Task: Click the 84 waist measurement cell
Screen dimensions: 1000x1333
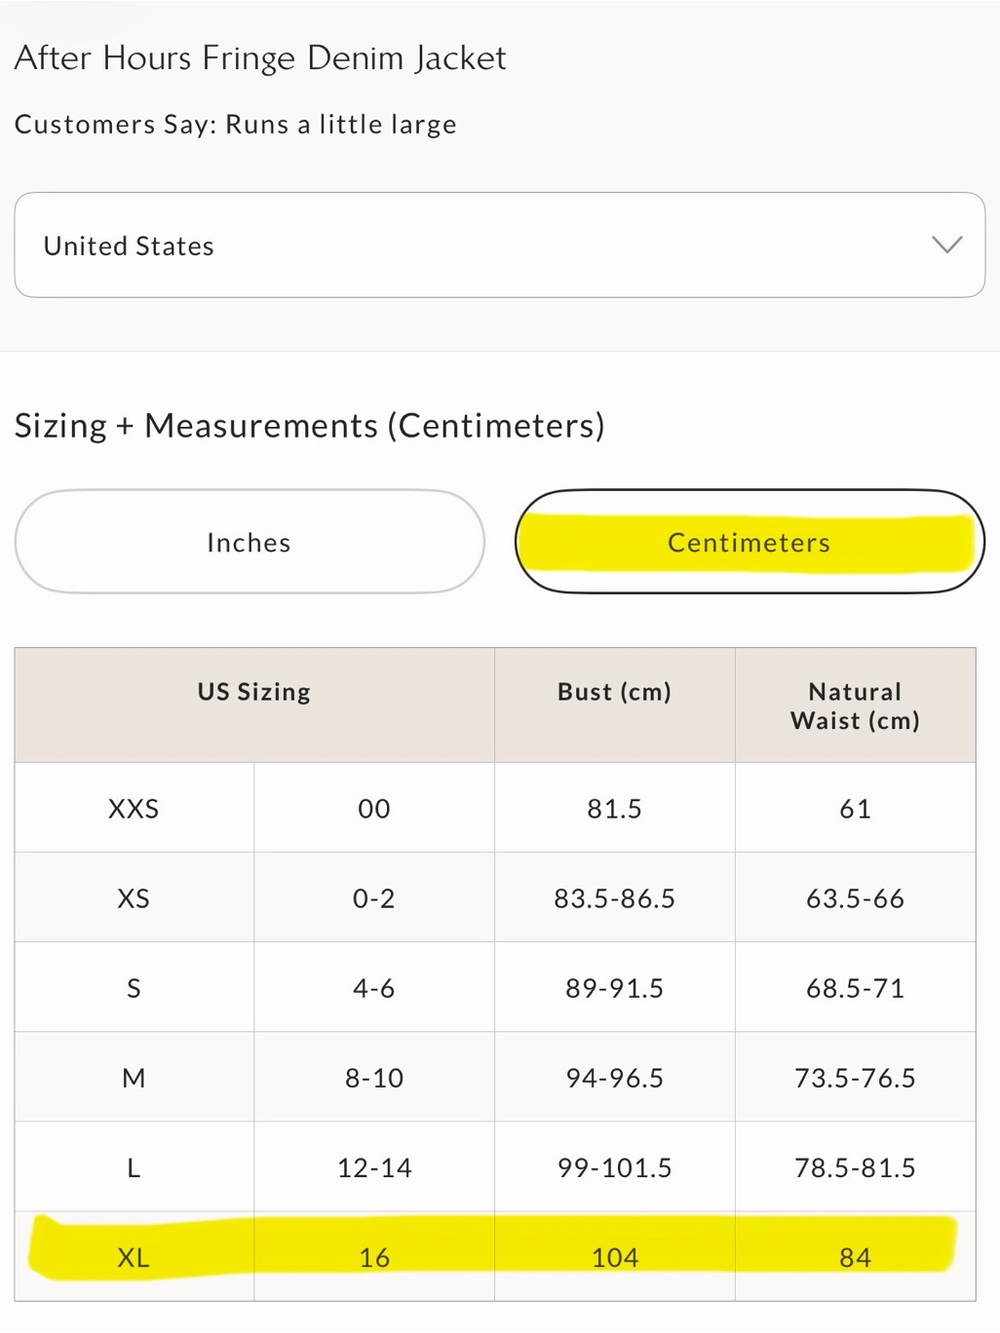Action: tap(855, 1257)
